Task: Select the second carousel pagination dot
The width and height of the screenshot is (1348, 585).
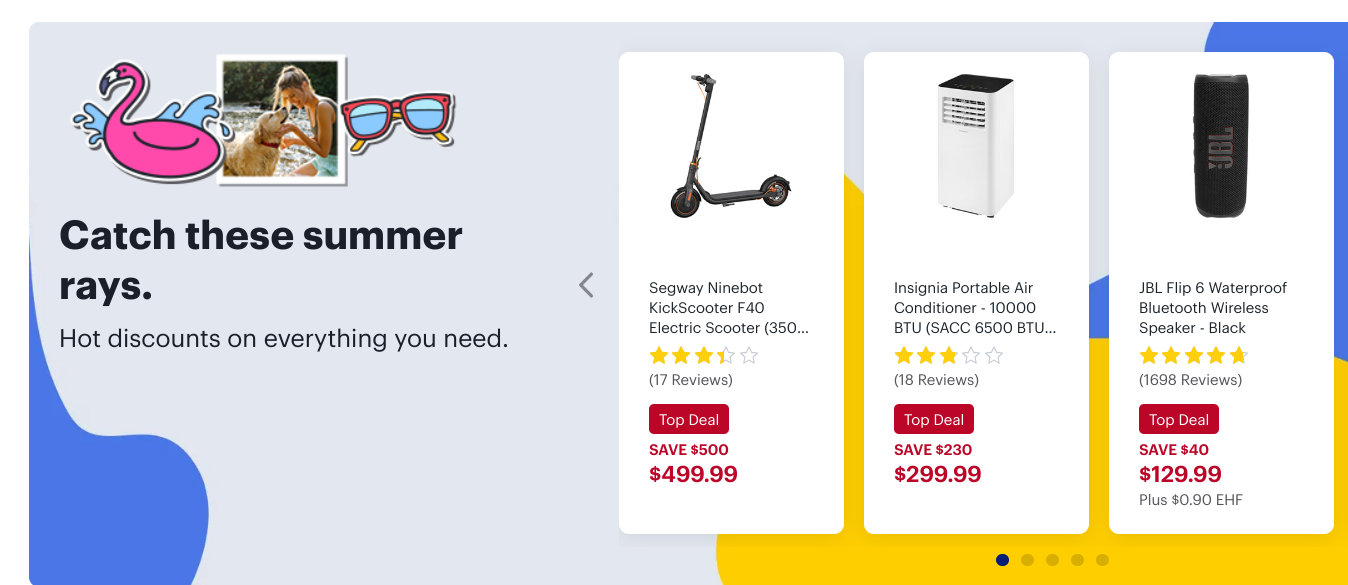Action: [1028, 560]
